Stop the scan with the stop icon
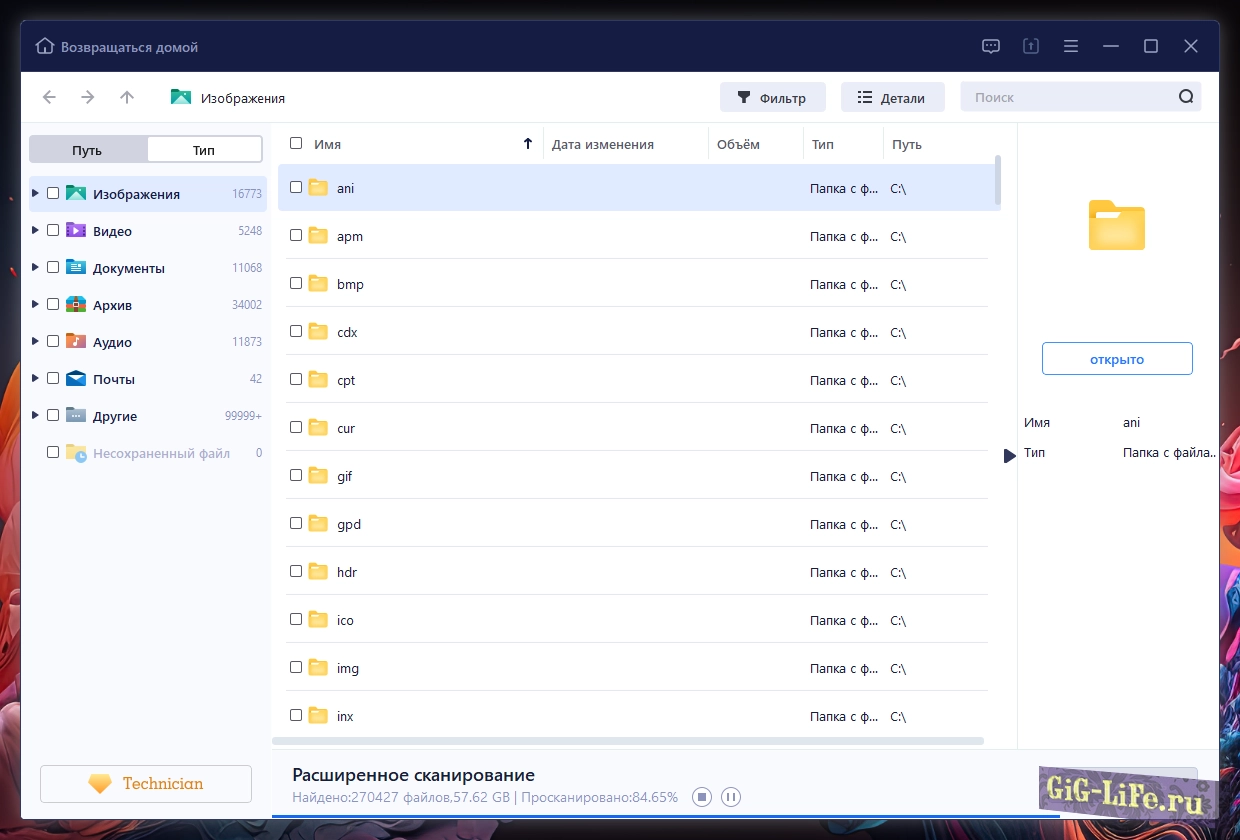 (x=702, y=797)
